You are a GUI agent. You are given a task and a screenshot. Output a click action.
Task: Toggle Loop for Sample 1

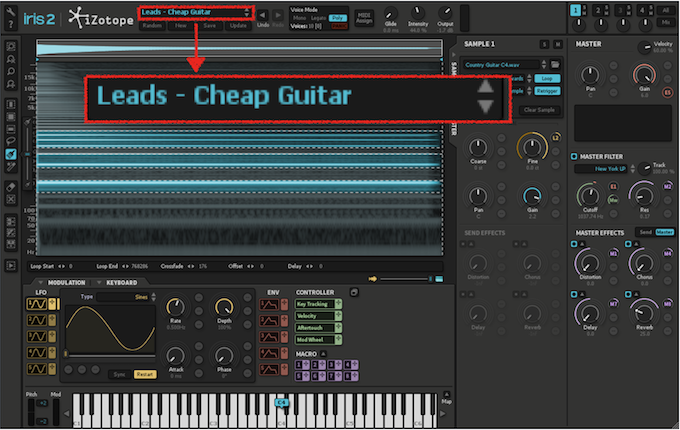point(547,78)
